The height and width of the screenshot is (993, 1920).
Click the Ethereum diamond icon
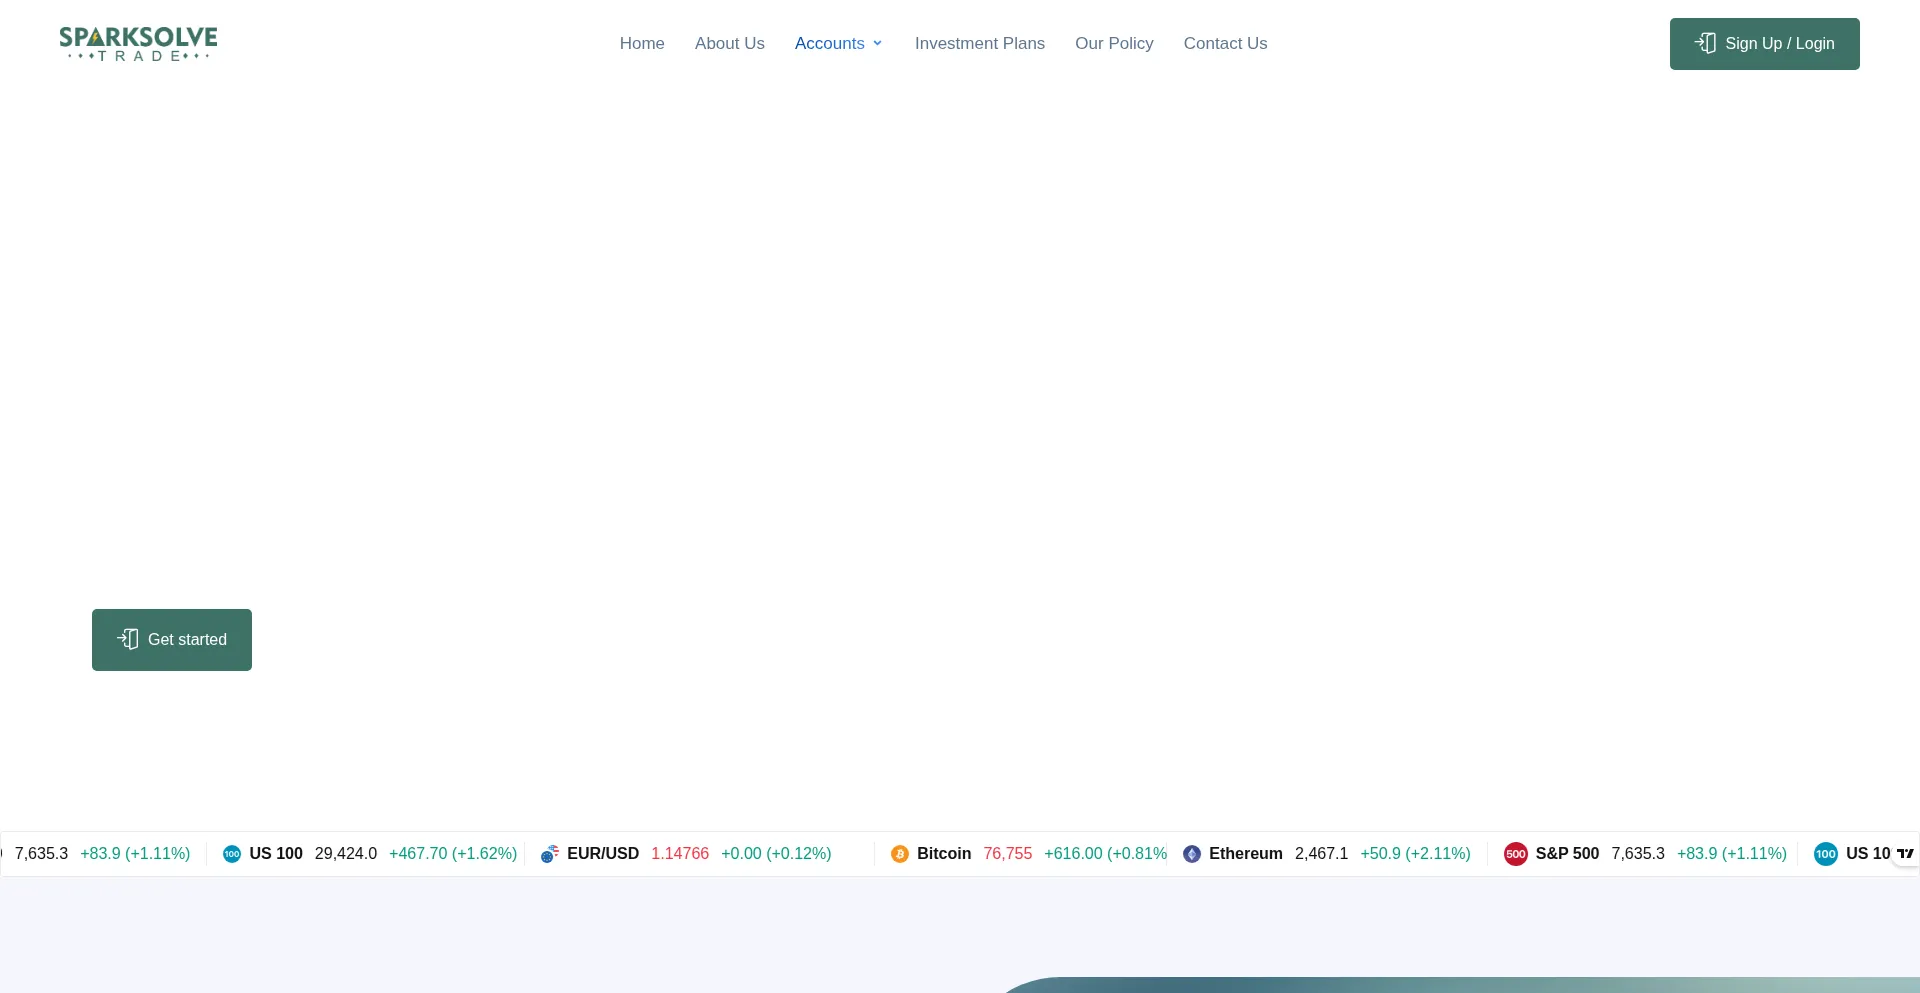pos(1192,854)
